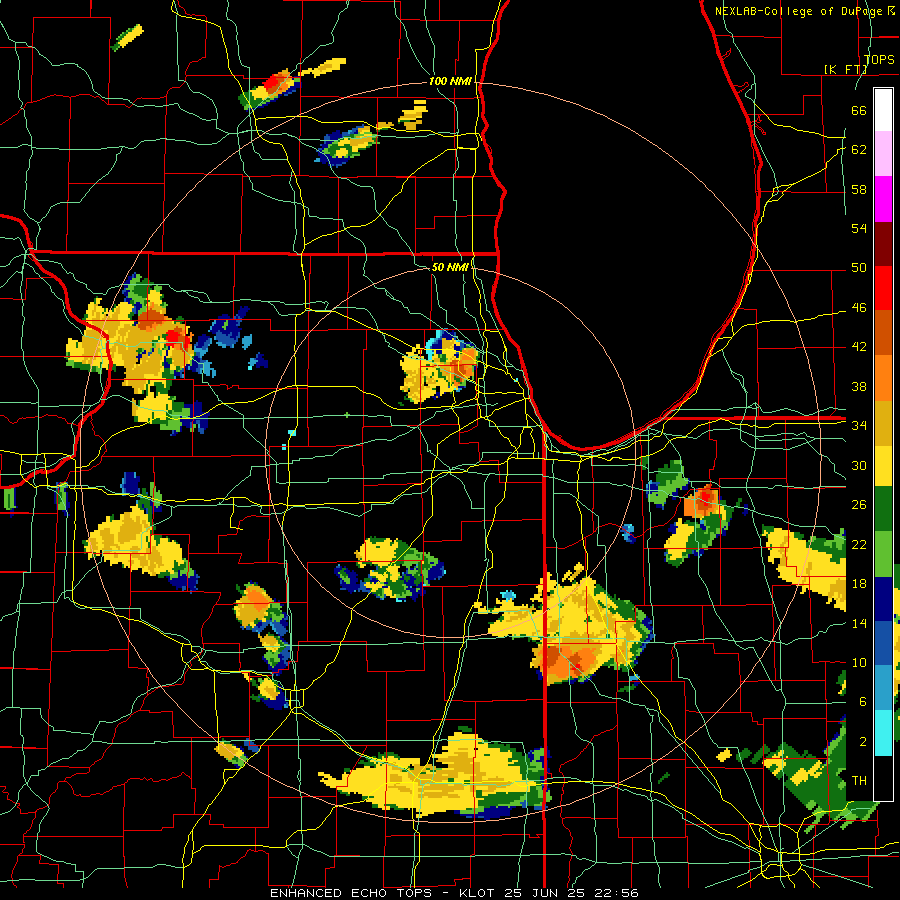900x900 pixels.
Task: Pick the cyan legend swatch
Action: pyautogui.click(x=883, y=732)
